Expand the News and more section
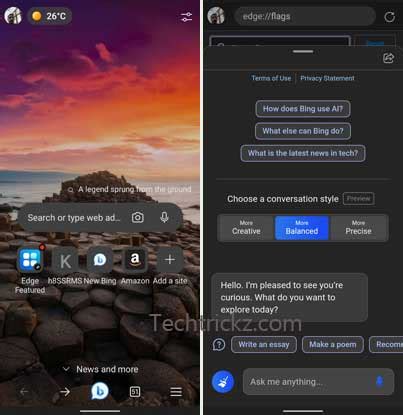 100,369
